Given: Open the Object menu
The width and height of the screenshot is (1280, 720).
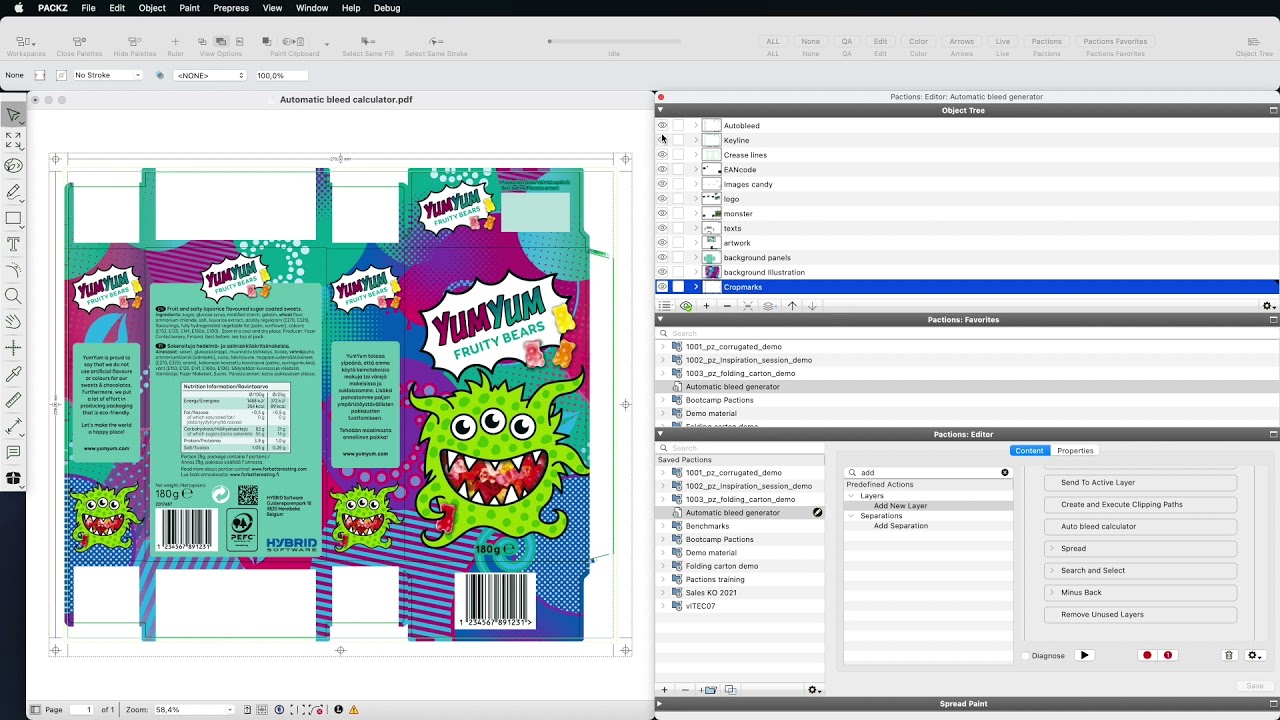Looking at the screenshot, I should (152, 8).
